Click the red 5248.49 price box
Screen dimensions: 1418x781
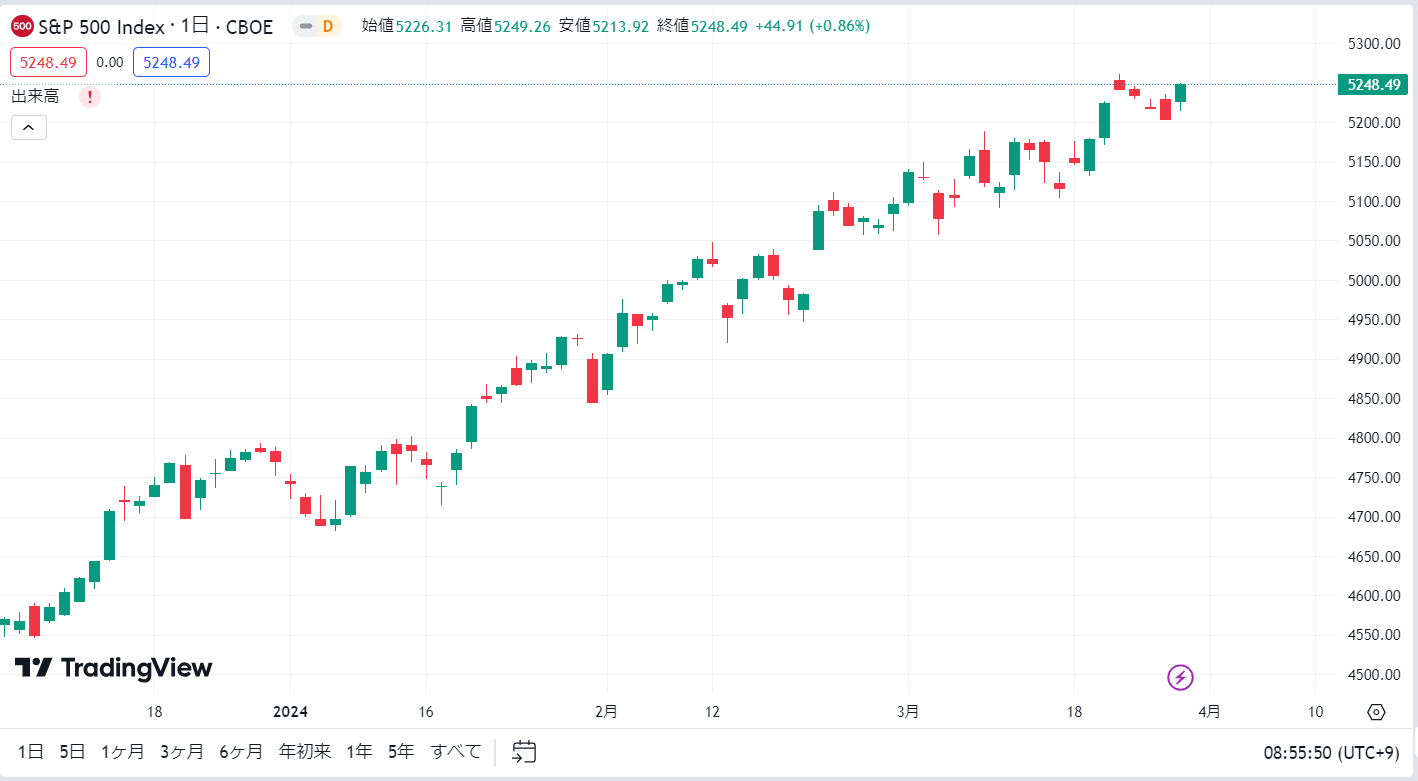pos(49,62)
